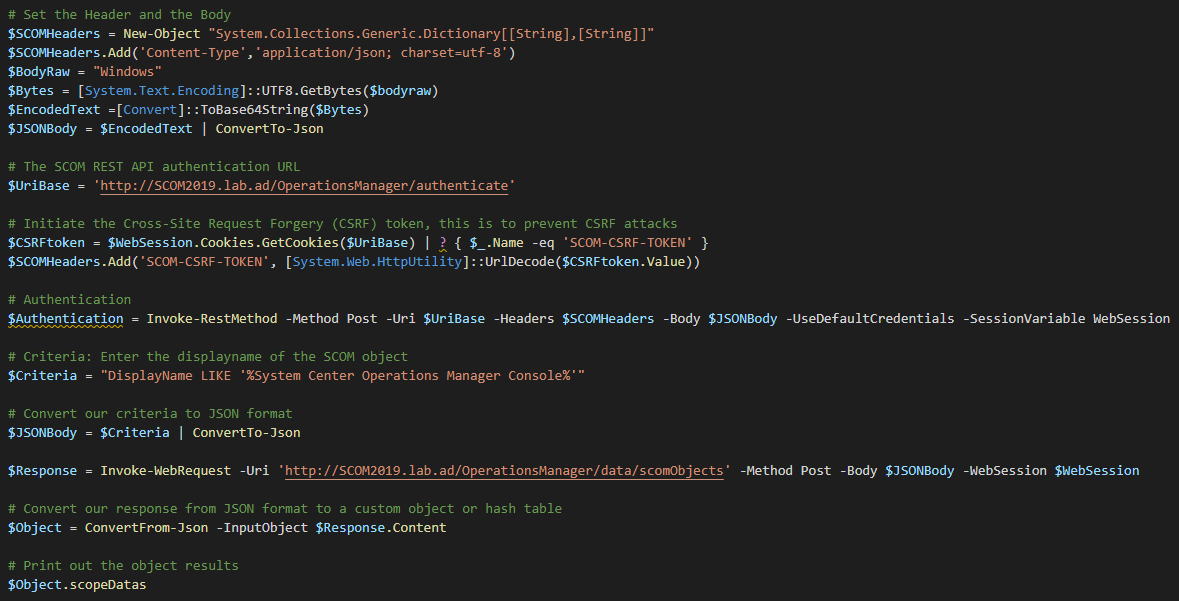1179x601 pixels.
Task: Click the ConvertFrom-Json cmdlet
Action: [147, 527]
